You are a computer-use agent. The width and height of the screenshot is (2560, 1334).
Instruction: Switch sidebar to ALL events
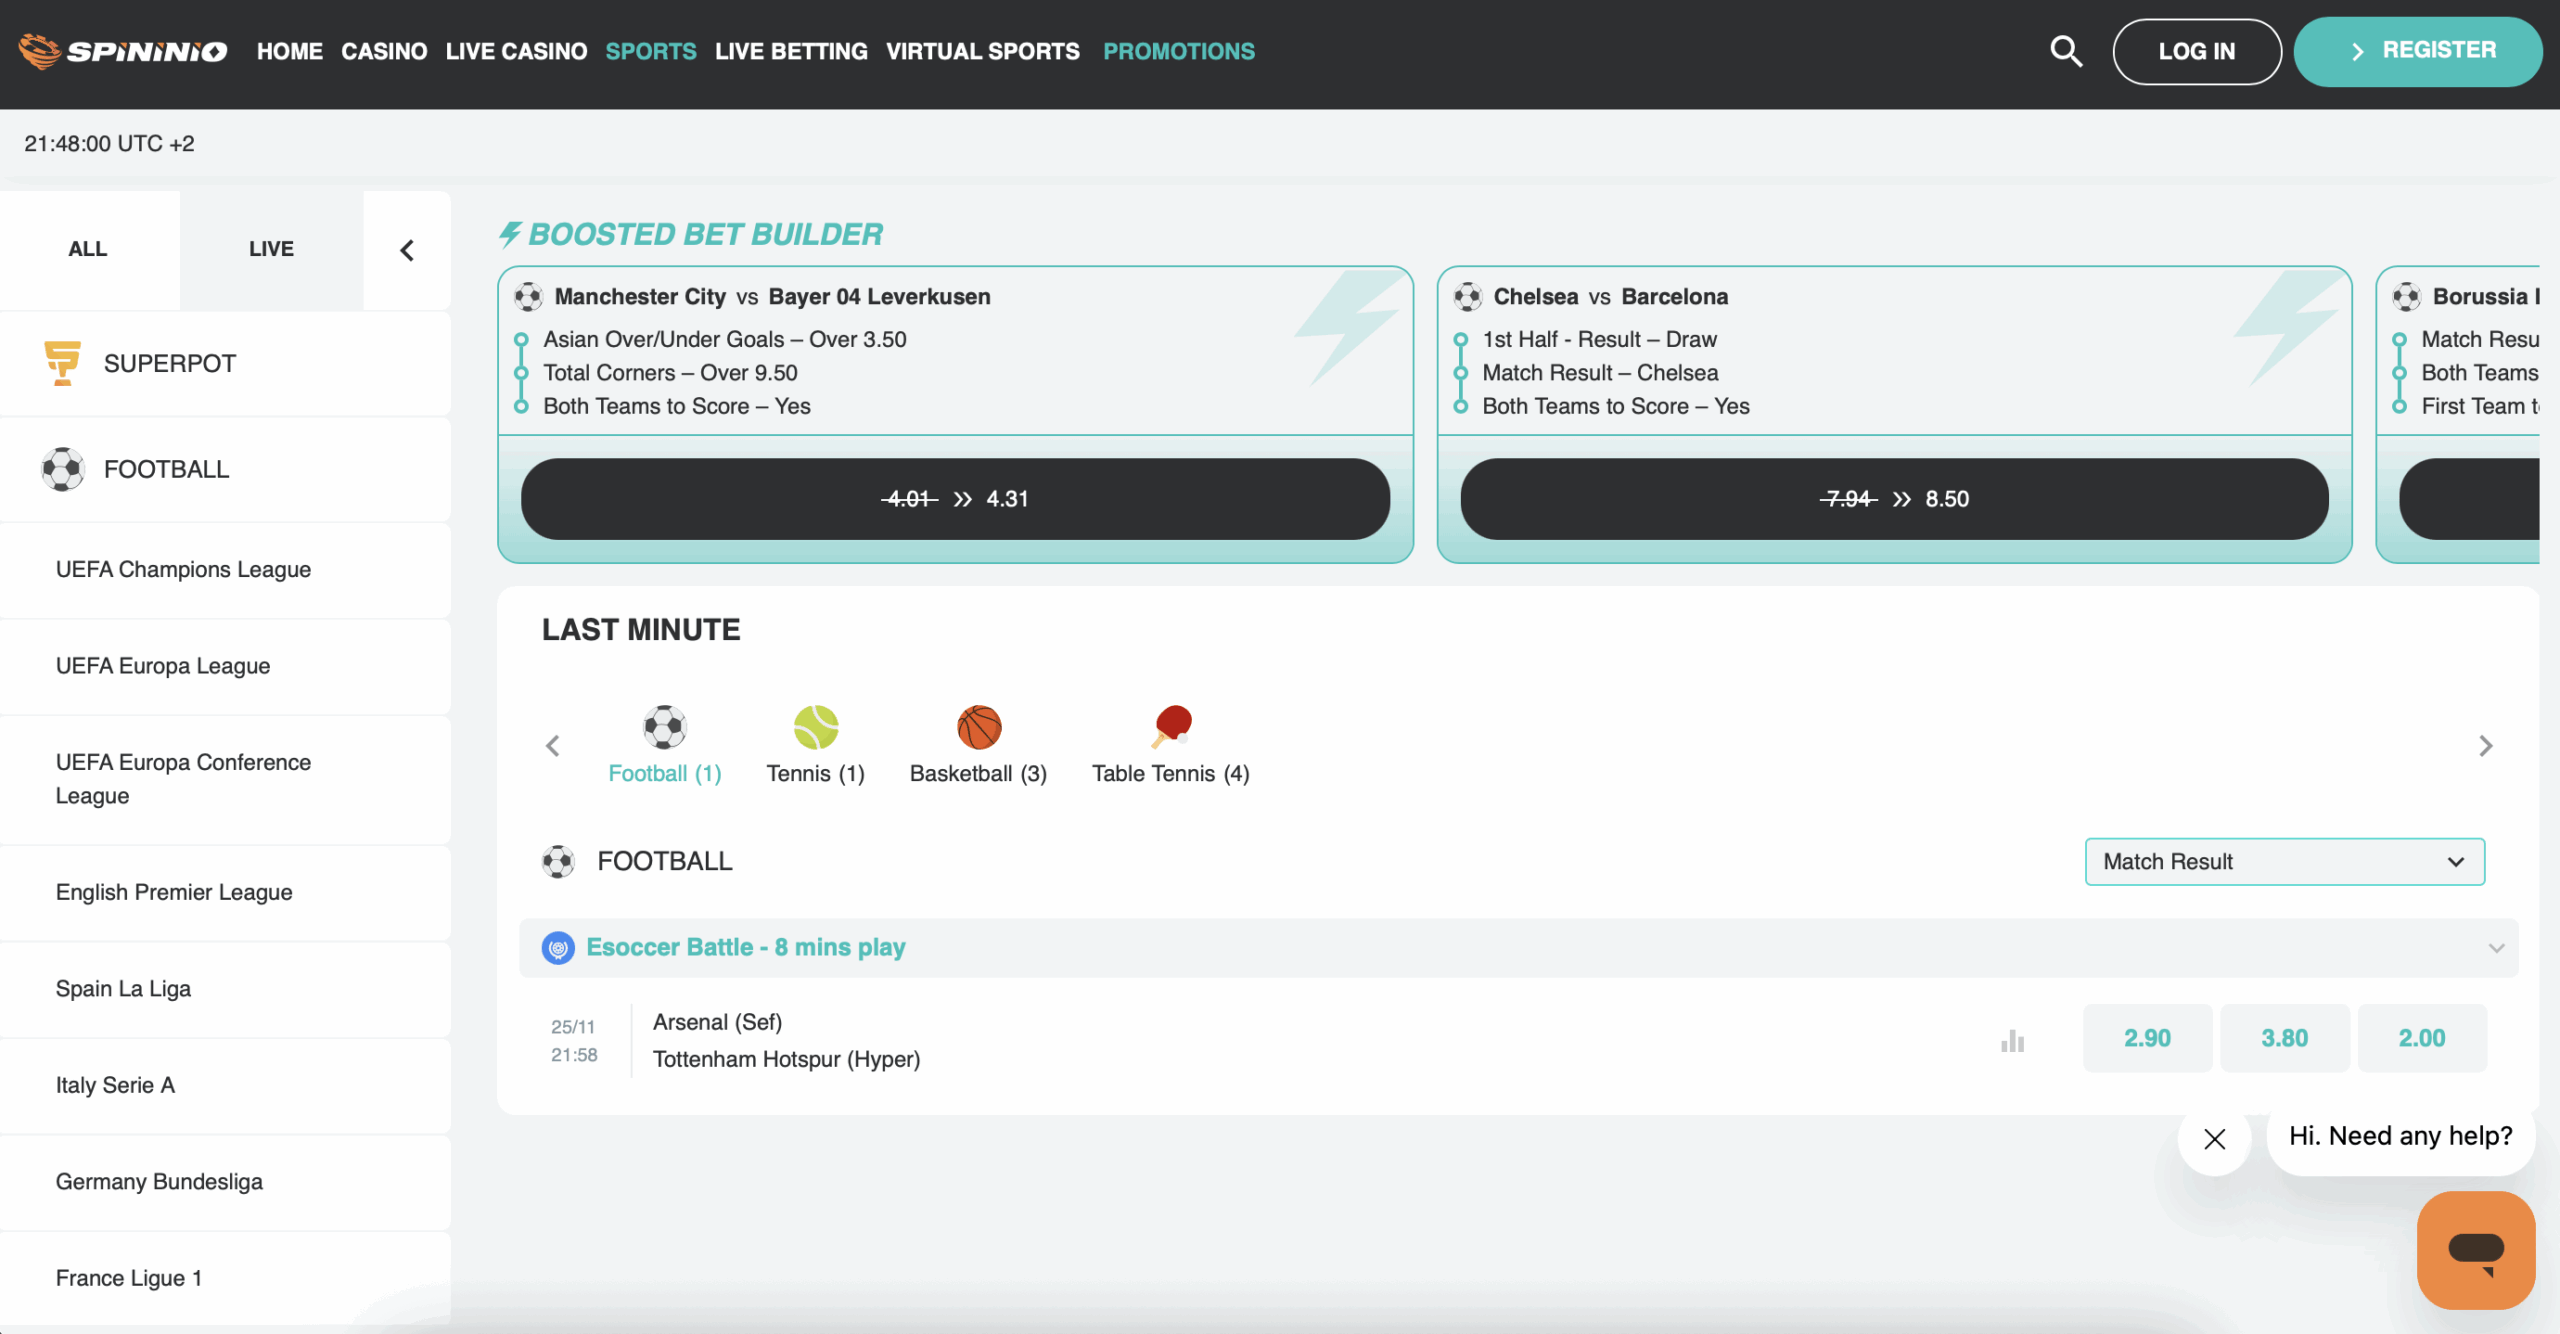click(x=88, y=249)
